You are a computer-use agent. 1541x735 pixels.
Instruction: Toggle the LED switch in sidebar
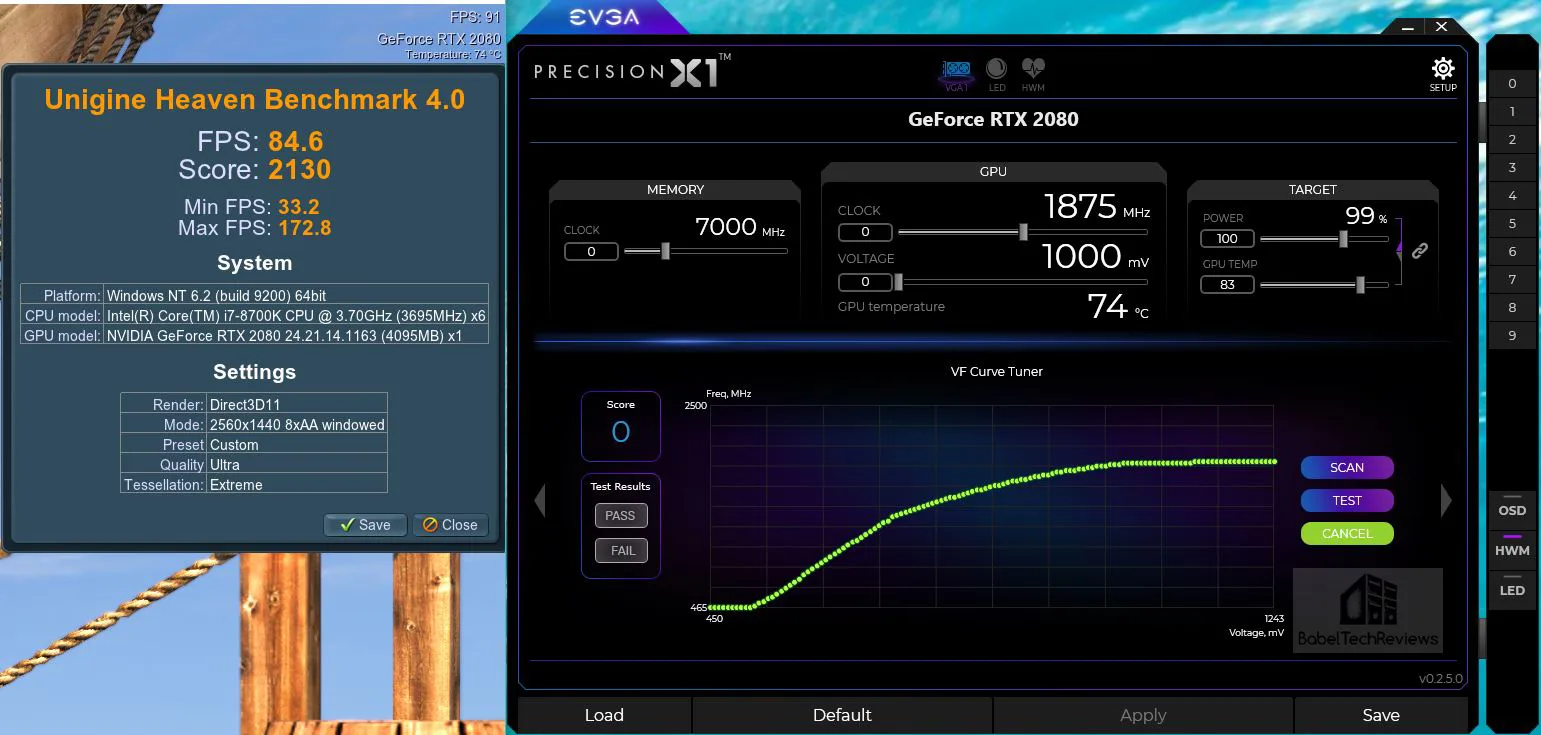pos(1512,588)
